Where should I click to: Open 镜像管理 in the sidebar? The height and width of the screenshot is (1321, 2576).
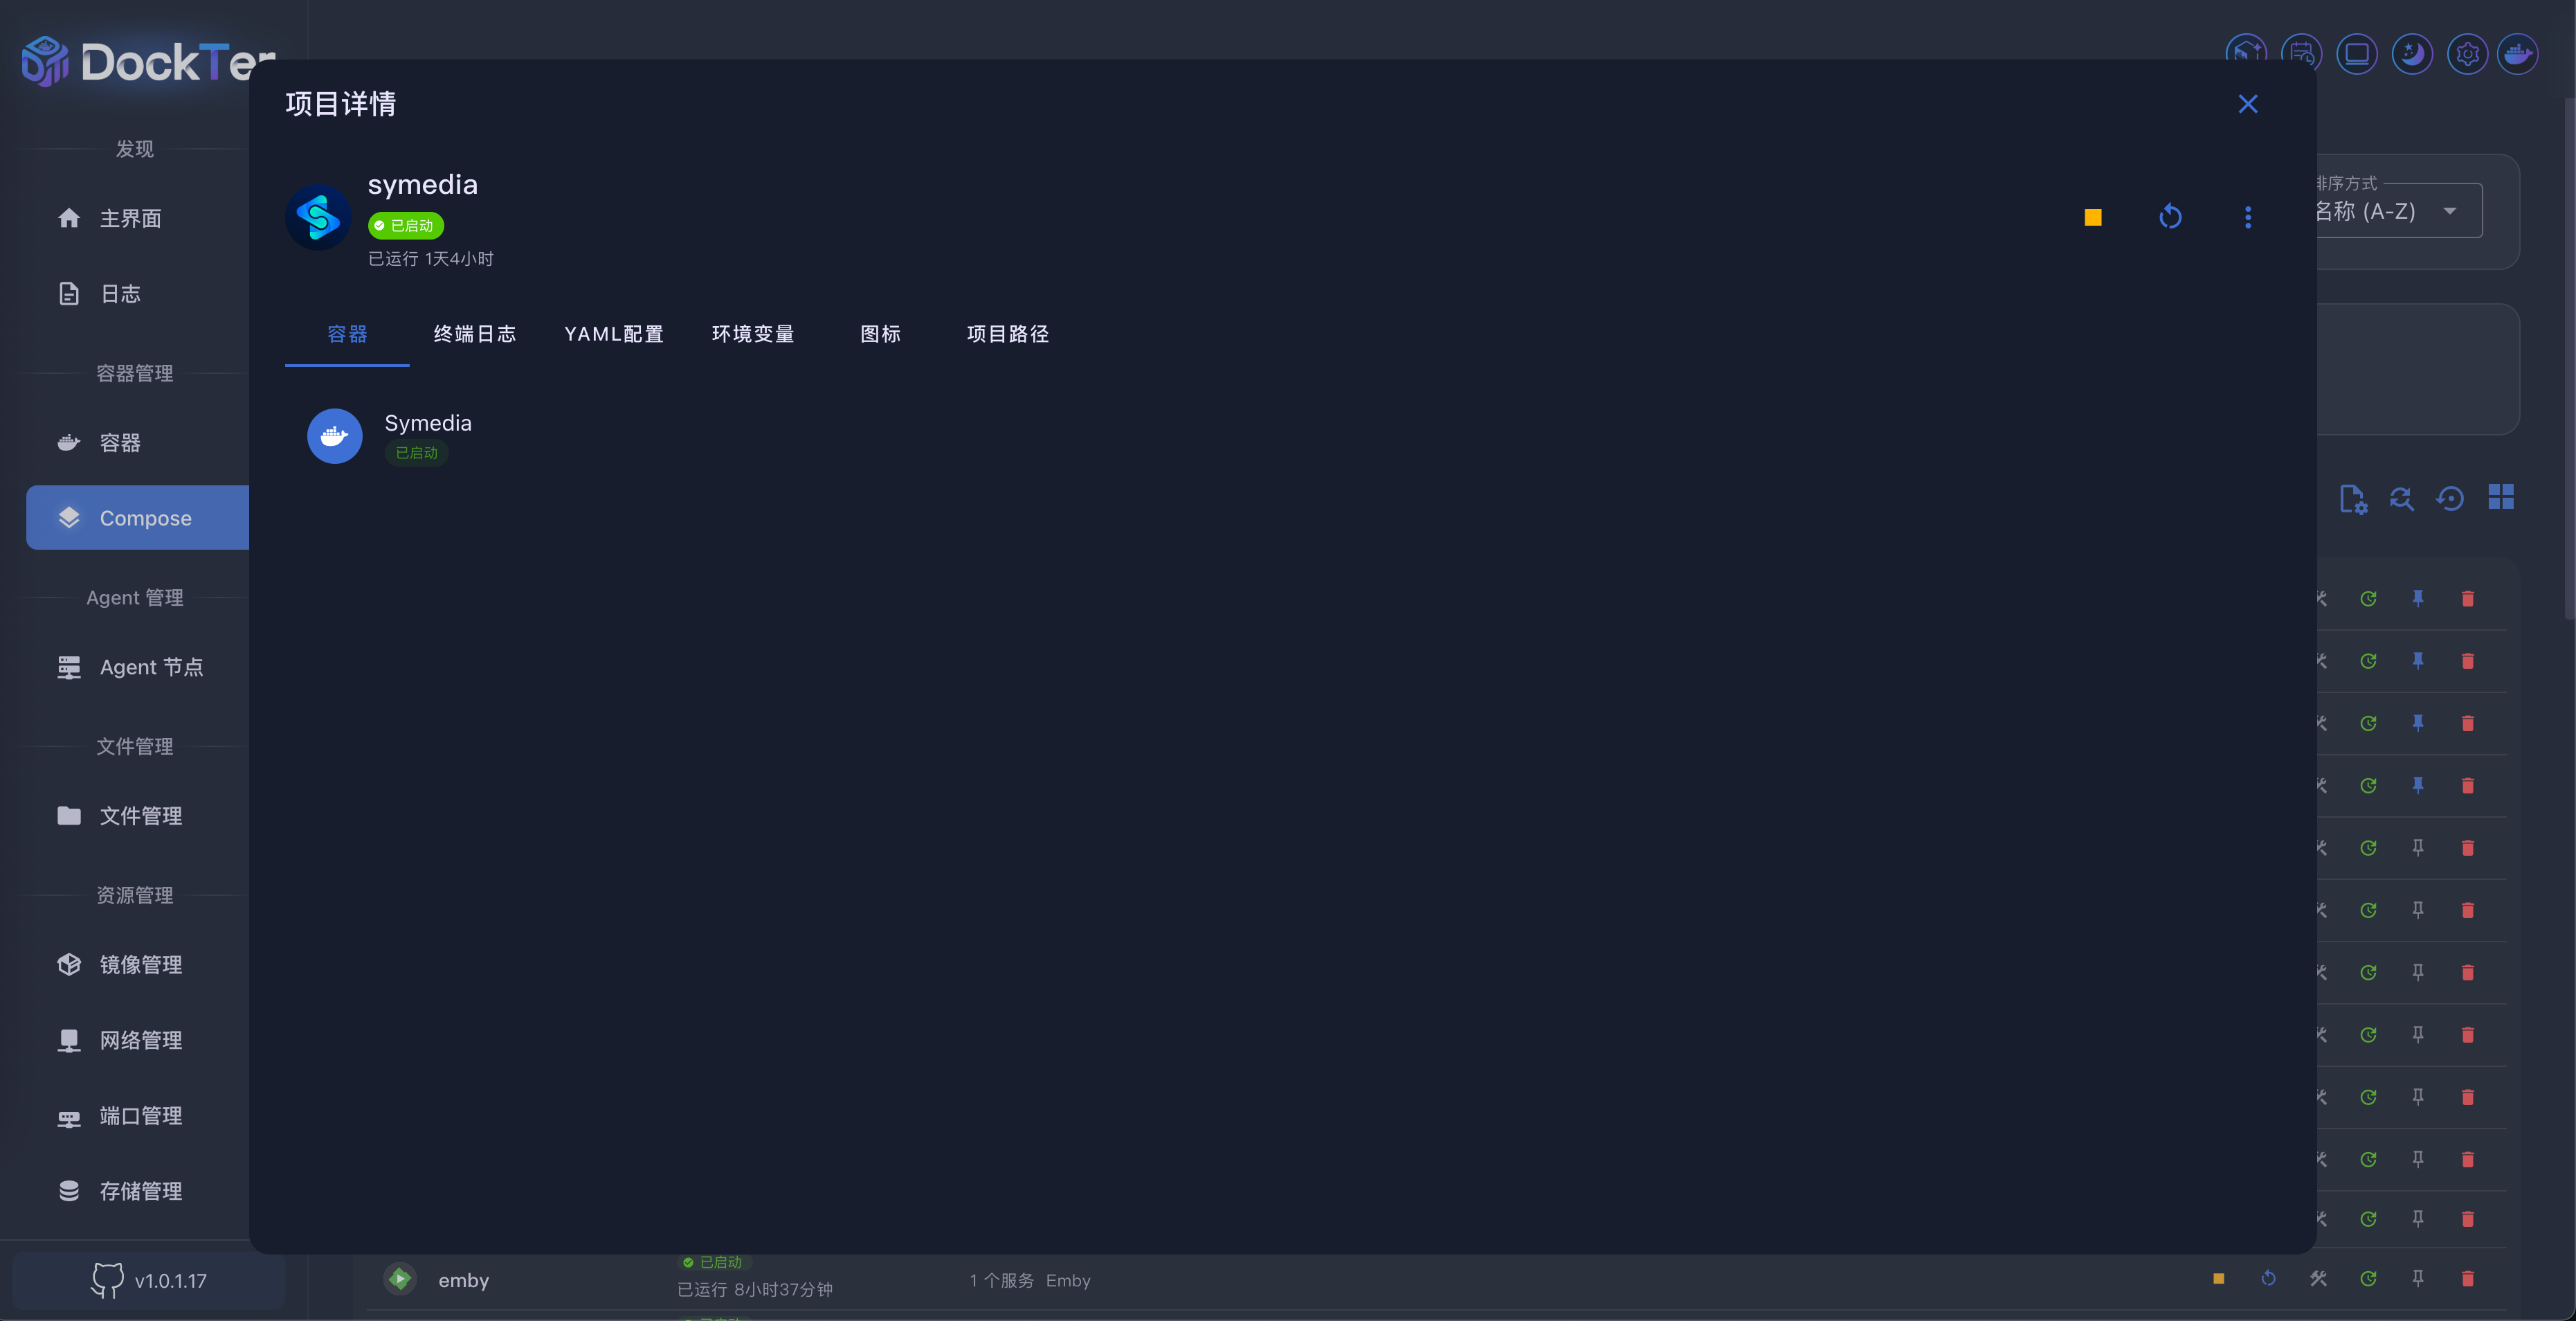[140, 964]
